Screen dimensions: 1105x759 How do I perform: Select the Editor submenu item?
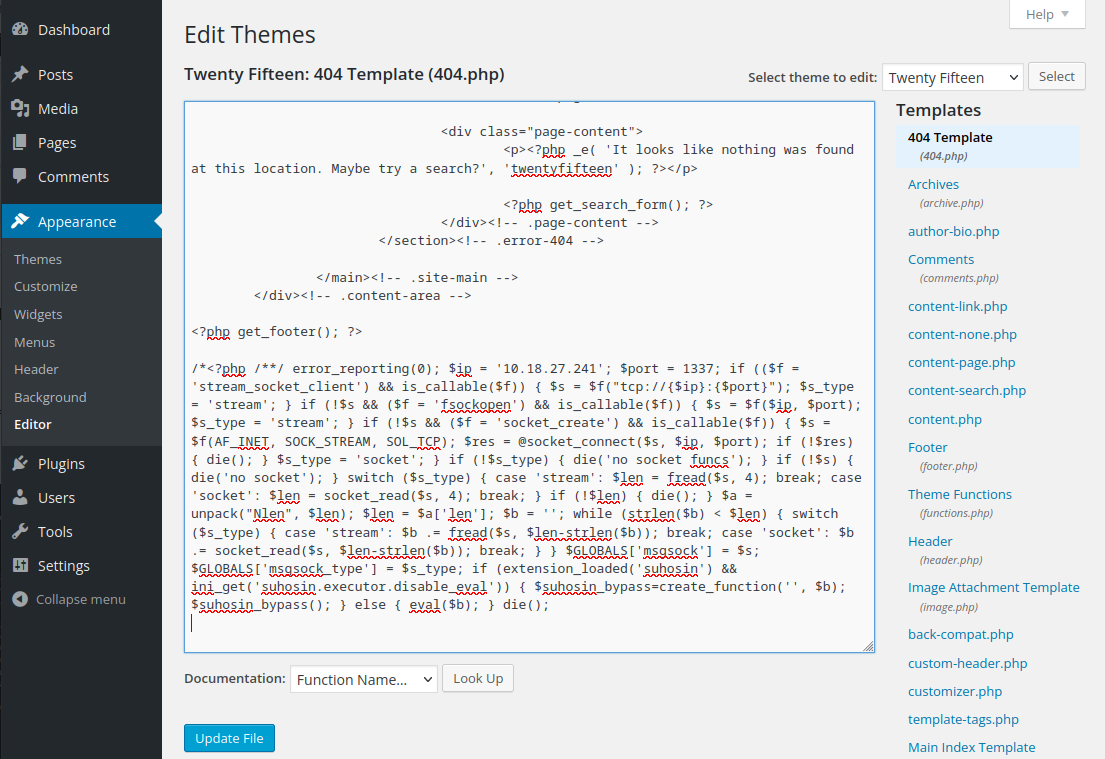pyautogui.click(x=32, y=424)
